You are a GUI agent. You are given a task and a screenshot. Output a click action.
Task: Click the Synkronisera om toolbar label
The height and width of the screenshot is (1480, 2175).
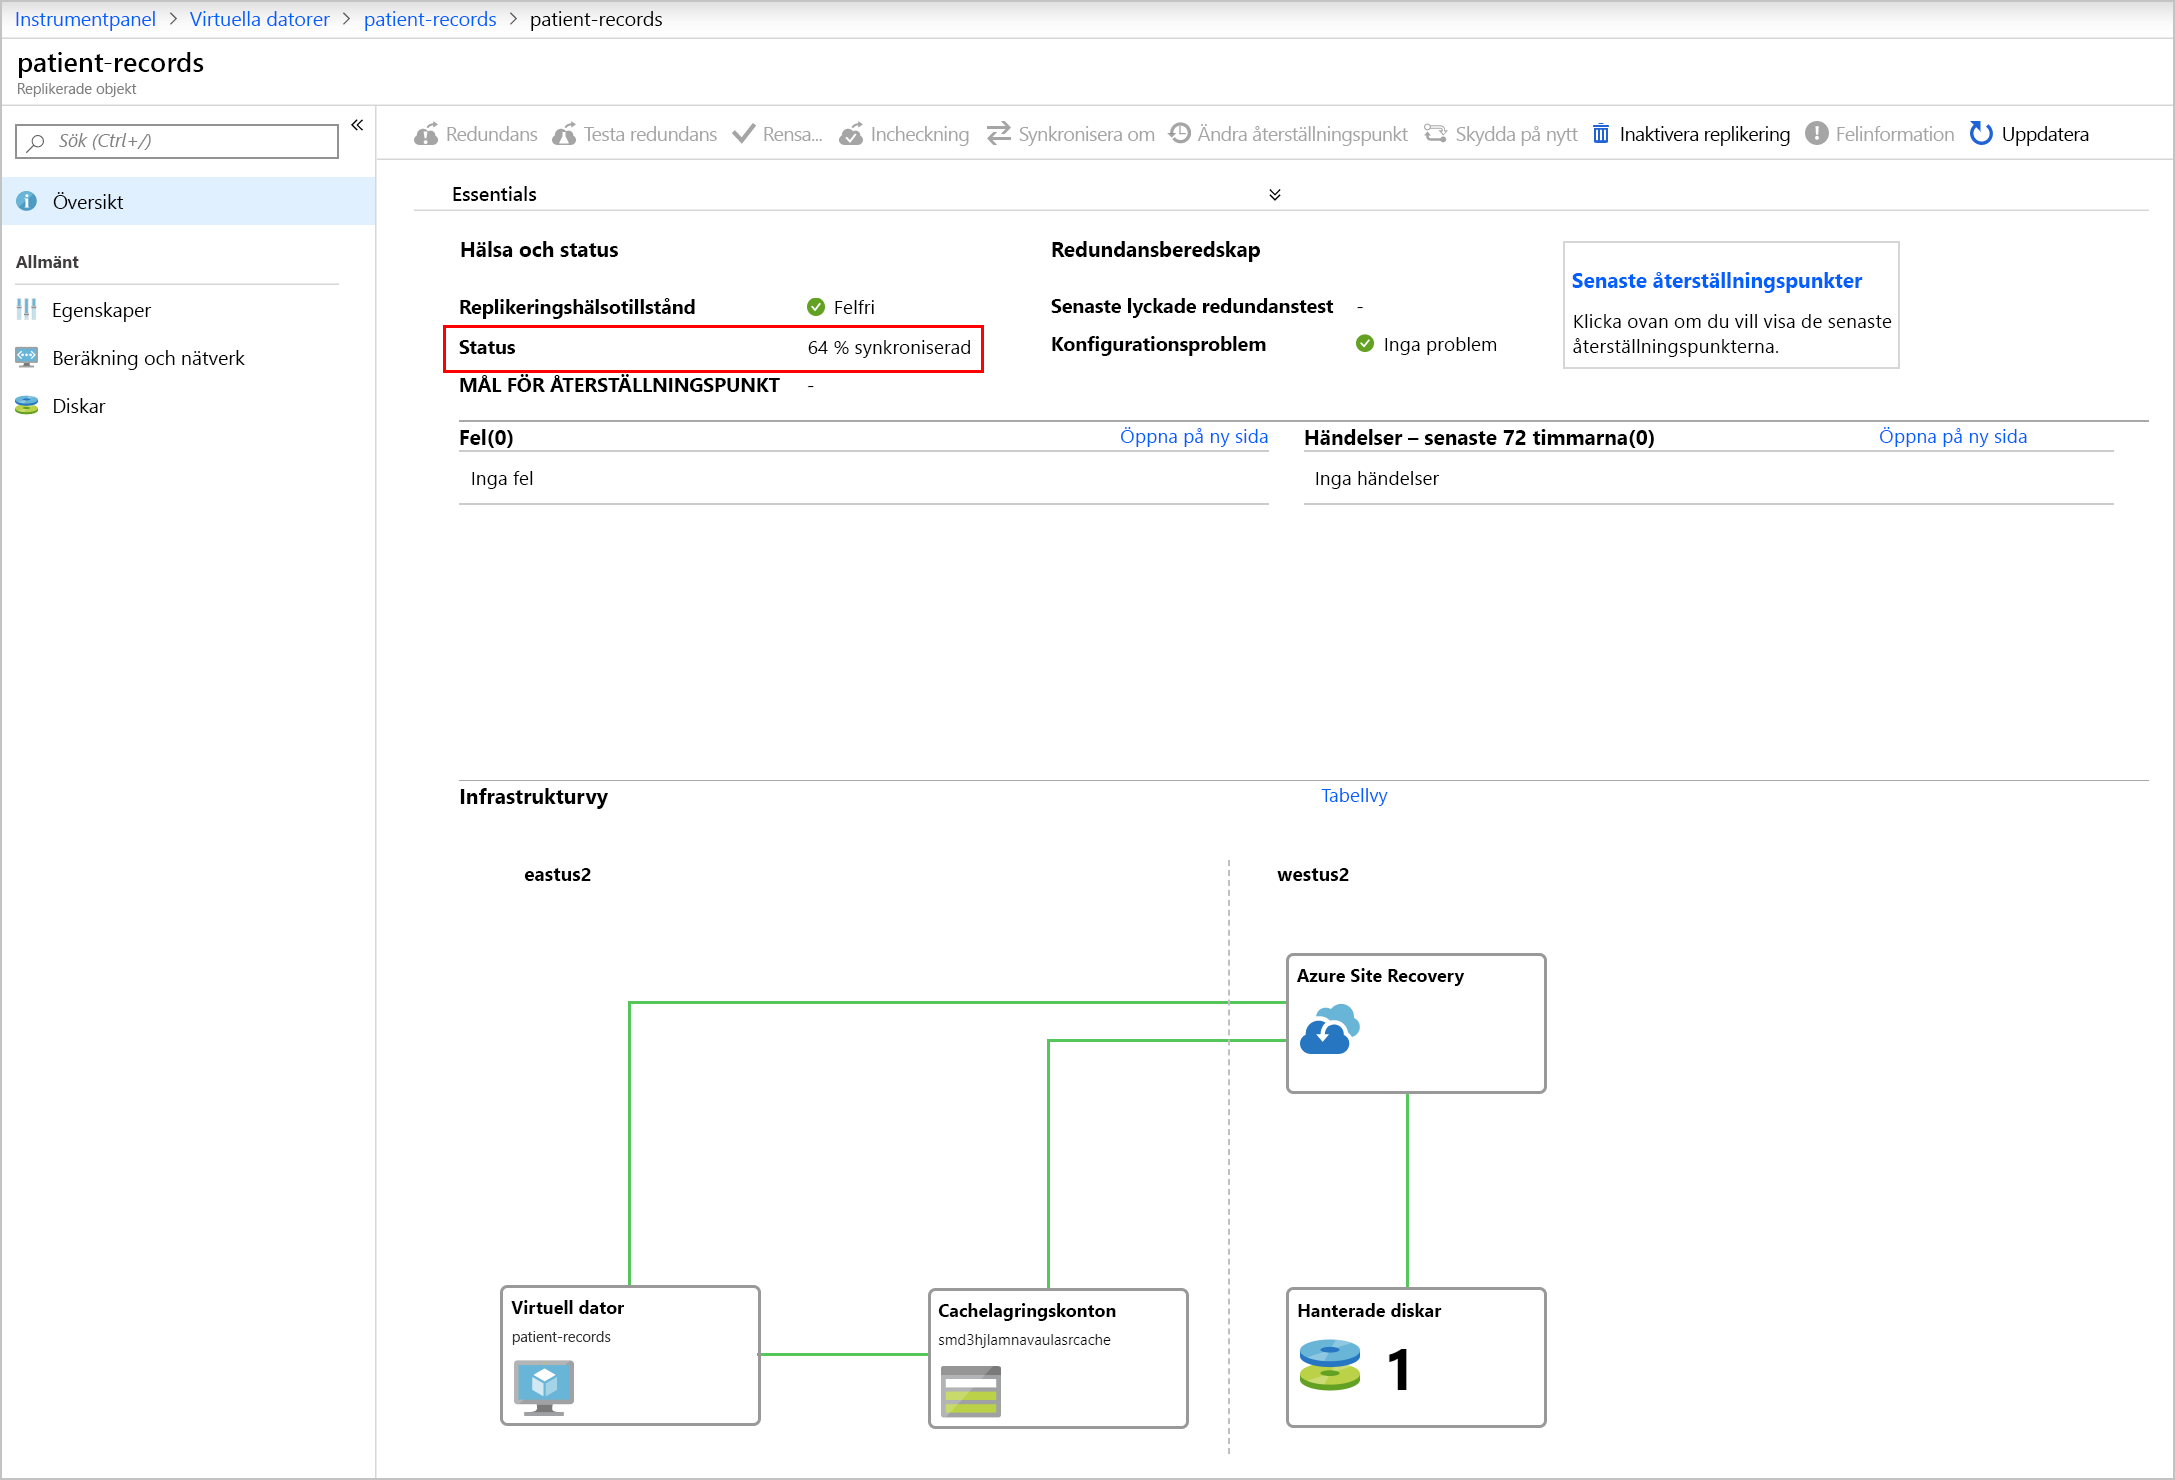[1086, 134]
